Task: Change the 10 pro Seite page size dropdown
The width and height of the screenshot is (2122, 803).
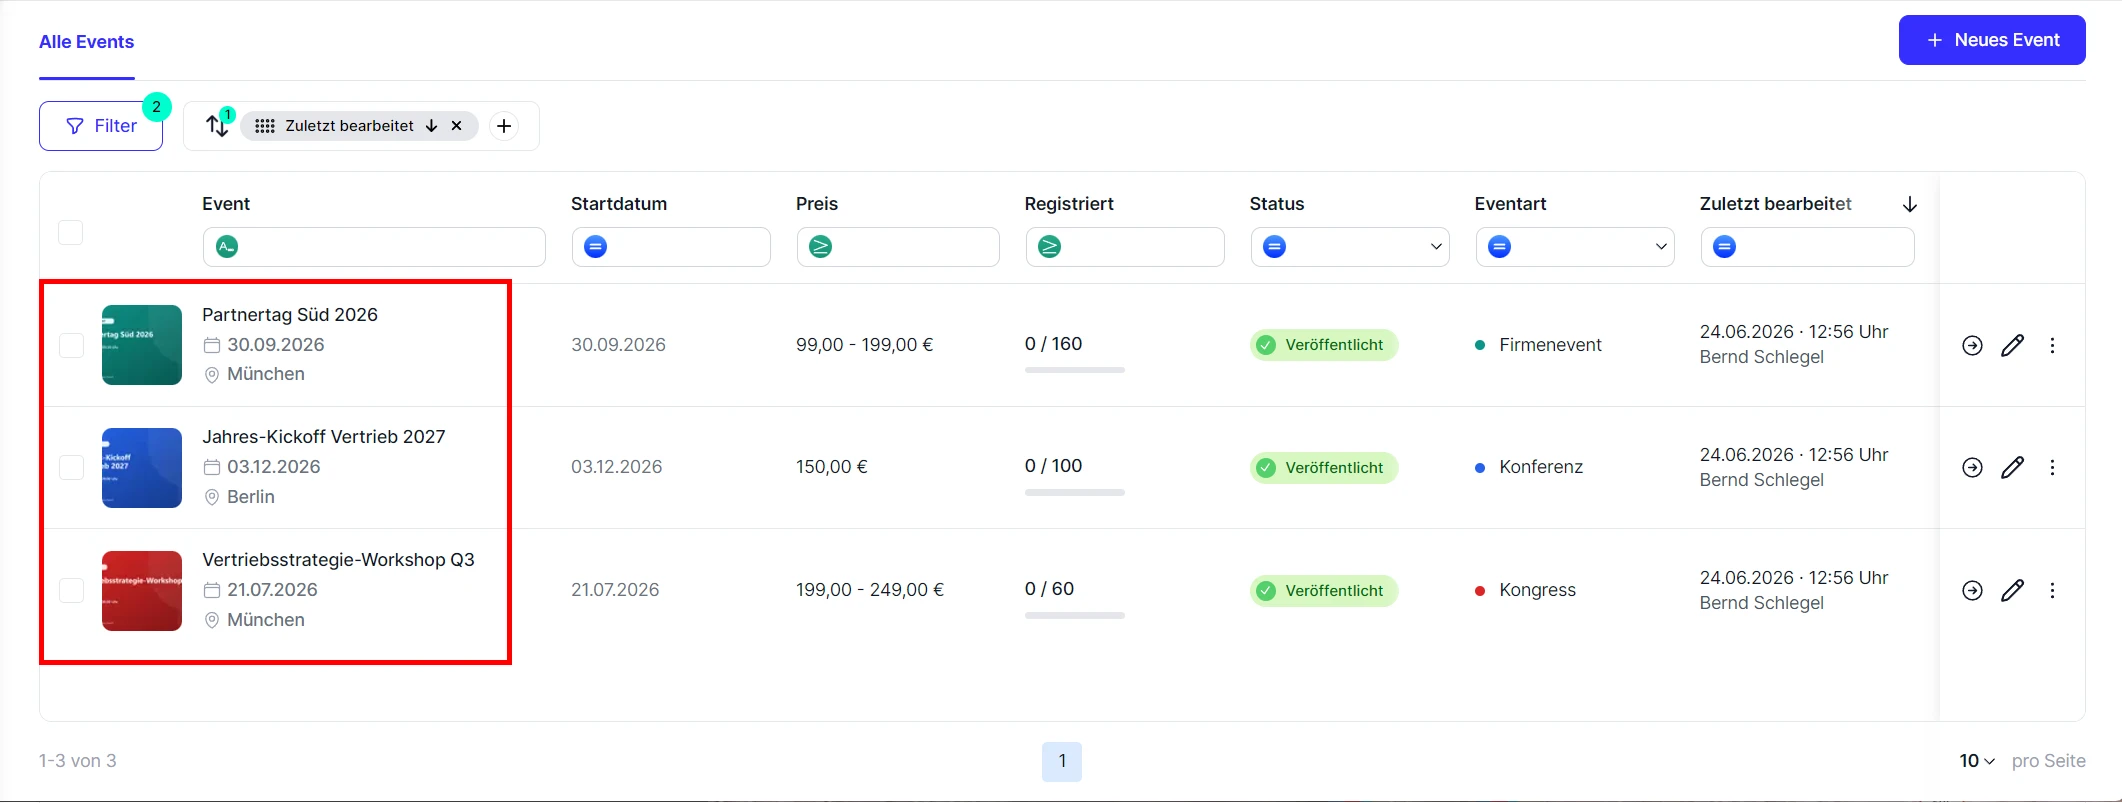Action: coord(1977,761)
